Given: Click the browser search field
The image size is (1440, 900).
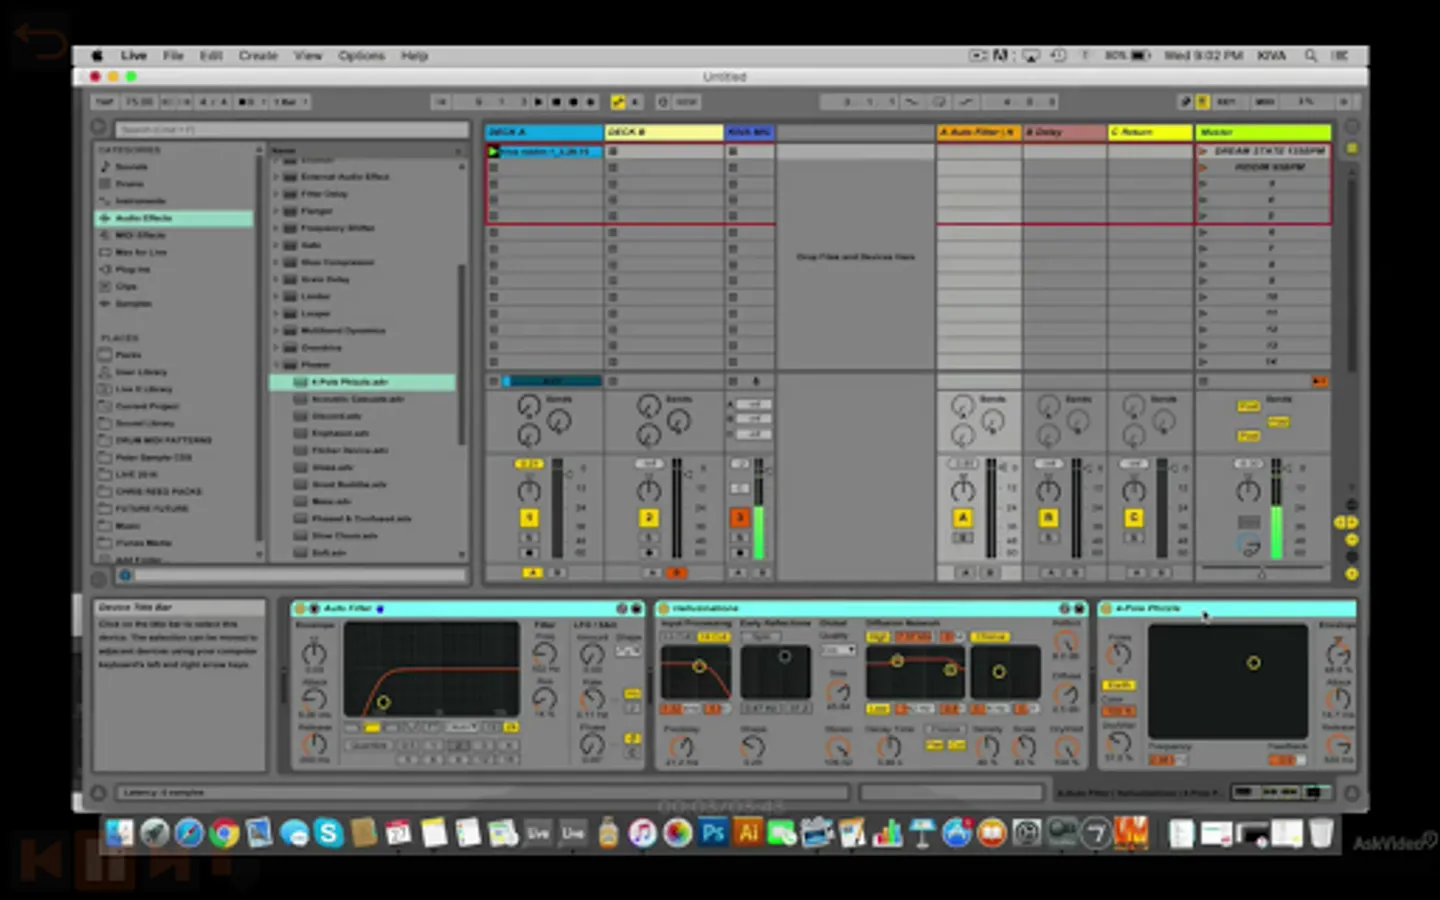Looking at the screenshot, I should [x=292, y=129].
